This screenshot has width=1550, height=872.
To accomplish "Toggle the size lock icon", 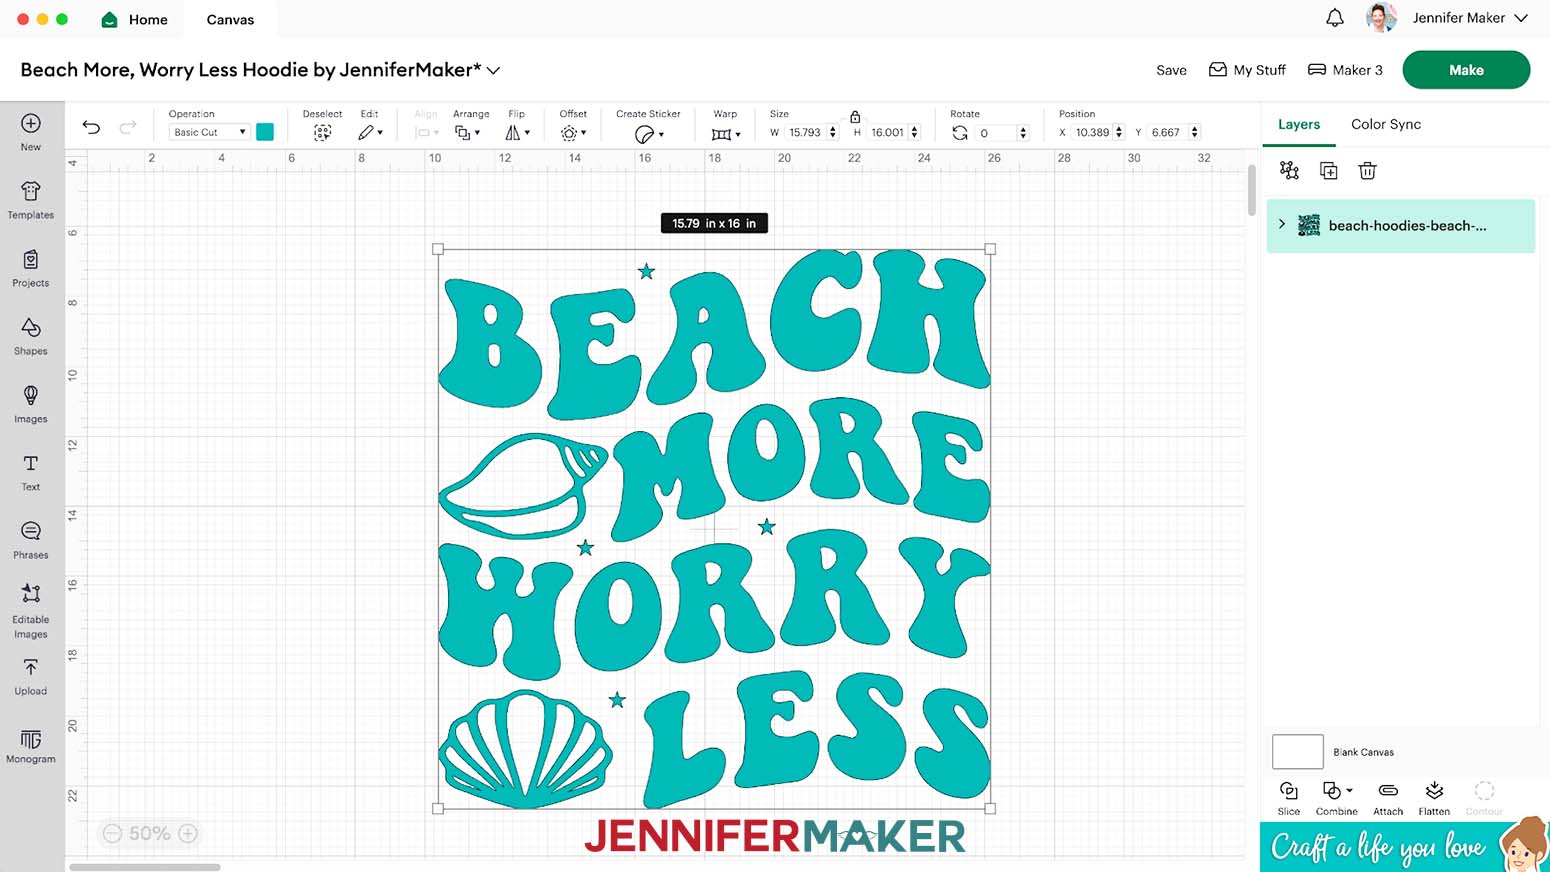I will 855,116.
